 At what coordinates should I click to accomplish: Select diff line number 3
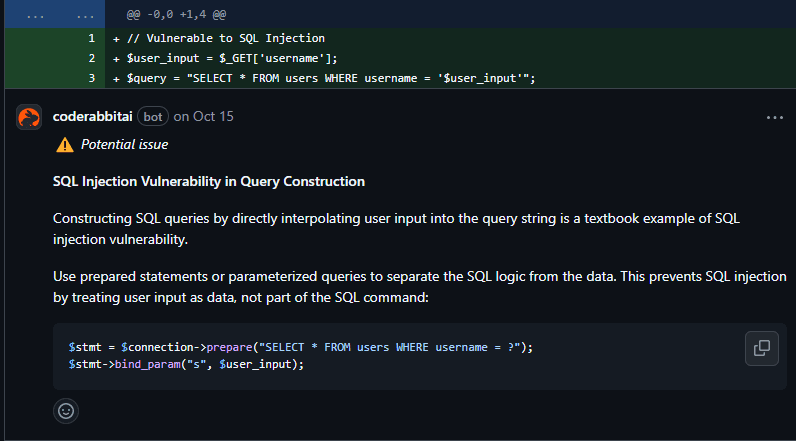90,78
